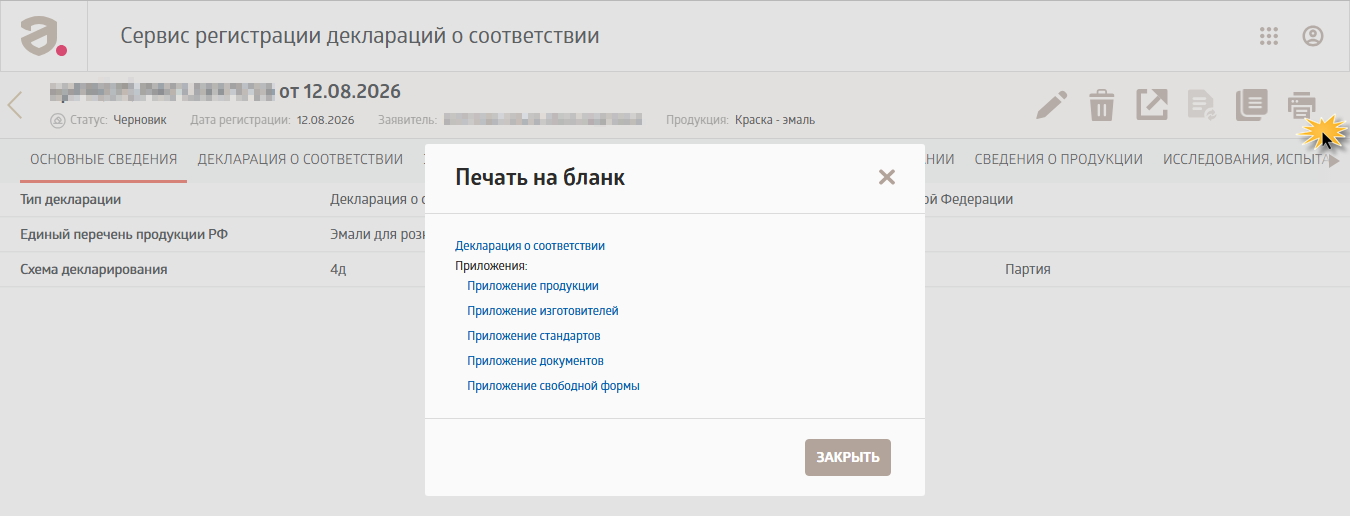Go back with the left chevron
Image resolution: width=1350 pixels, height=516 pixels.
[15, 105]
